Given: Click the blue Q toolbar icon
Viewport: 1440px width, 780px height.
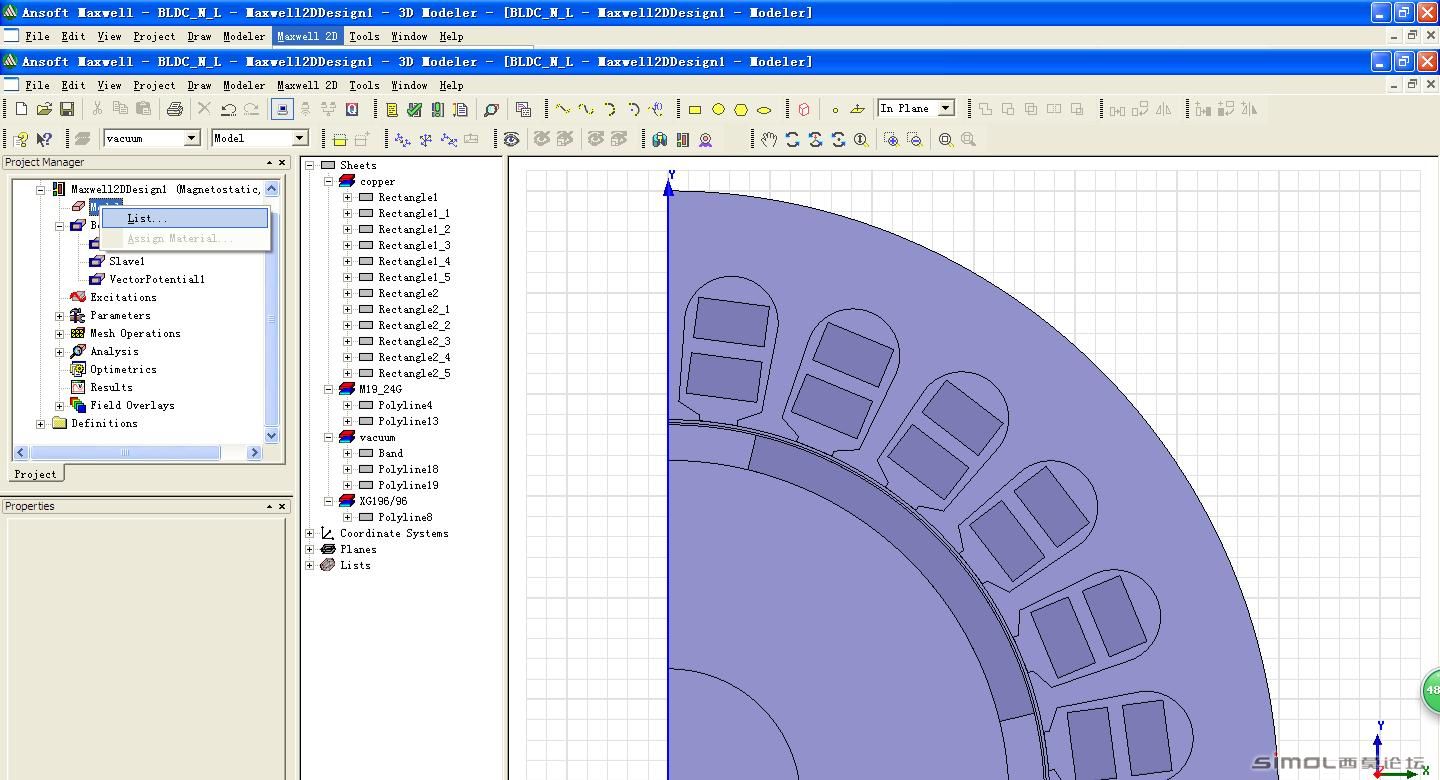Looking at the screenshot, I should point(352,109).
